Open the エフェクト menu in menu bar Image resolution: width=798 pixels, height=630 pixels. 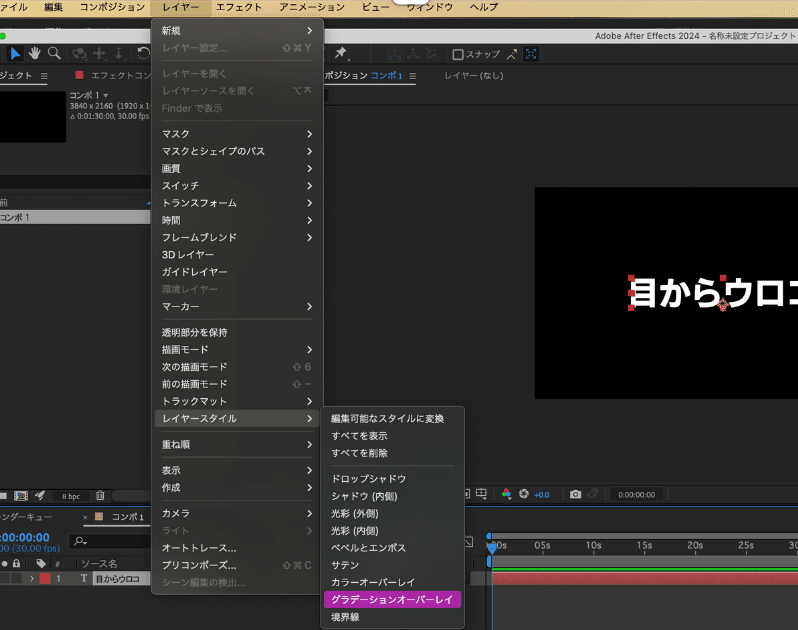click(239, 7)
